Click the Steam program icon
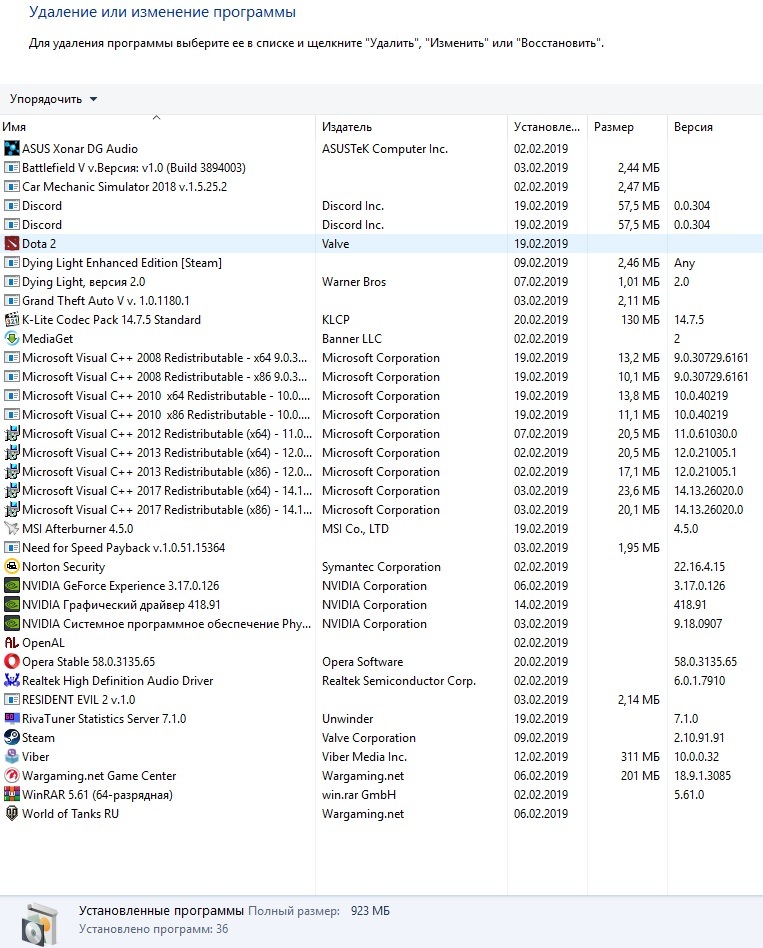 12,738
